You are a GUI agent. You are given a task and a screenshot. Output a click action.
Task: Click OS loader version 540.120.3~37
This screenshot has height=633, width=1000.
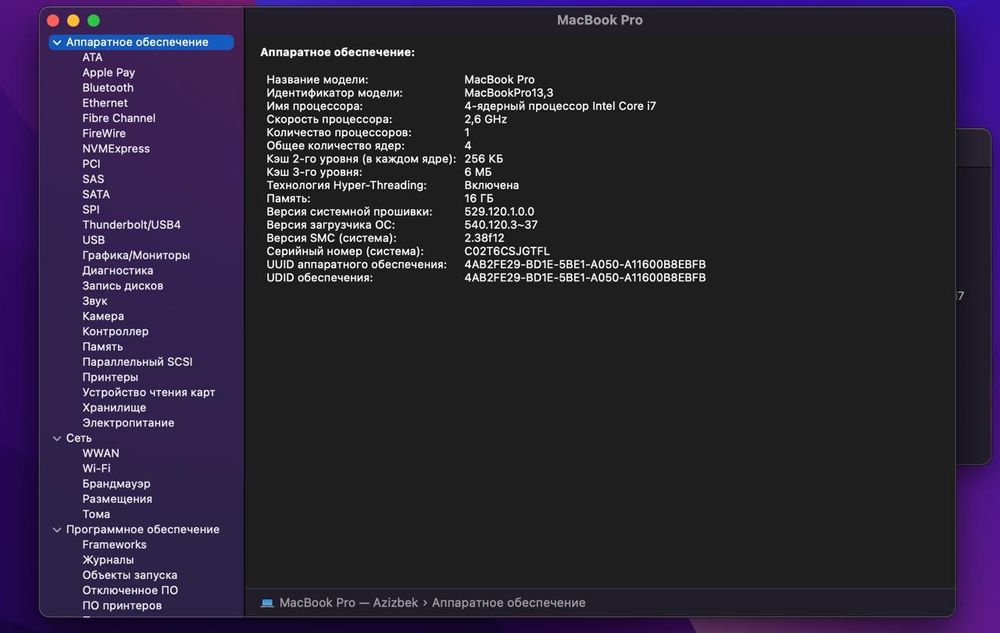[501, 225]
